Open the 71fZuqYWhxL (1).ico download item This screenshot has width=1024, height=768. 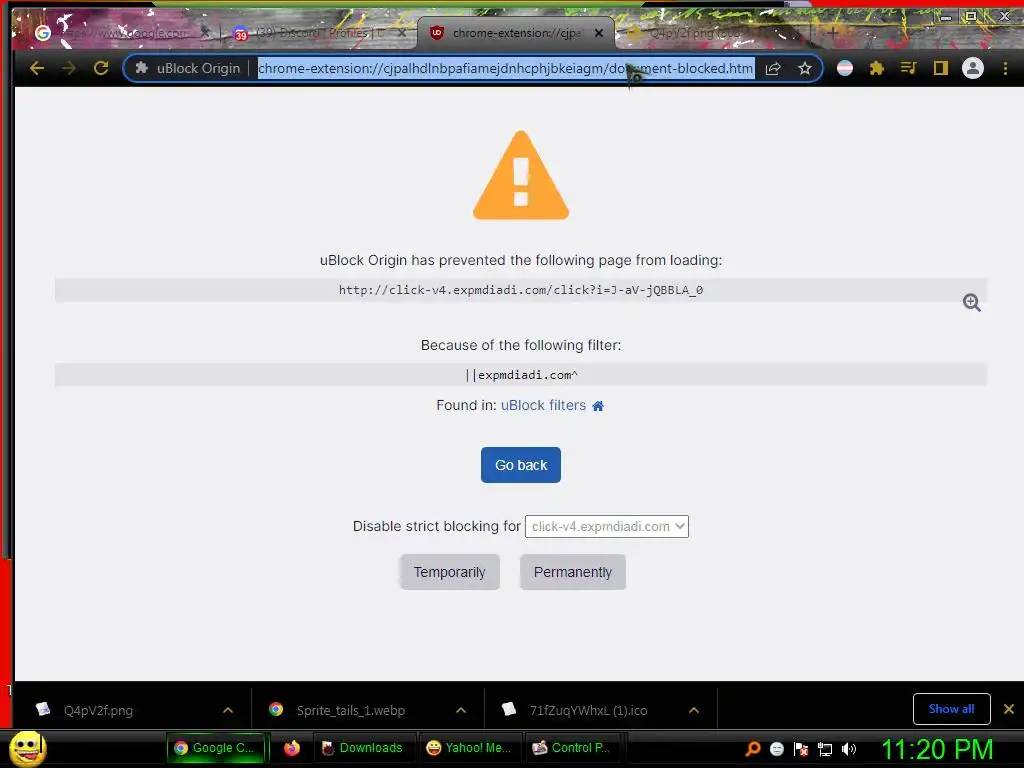tap(588, 710)
